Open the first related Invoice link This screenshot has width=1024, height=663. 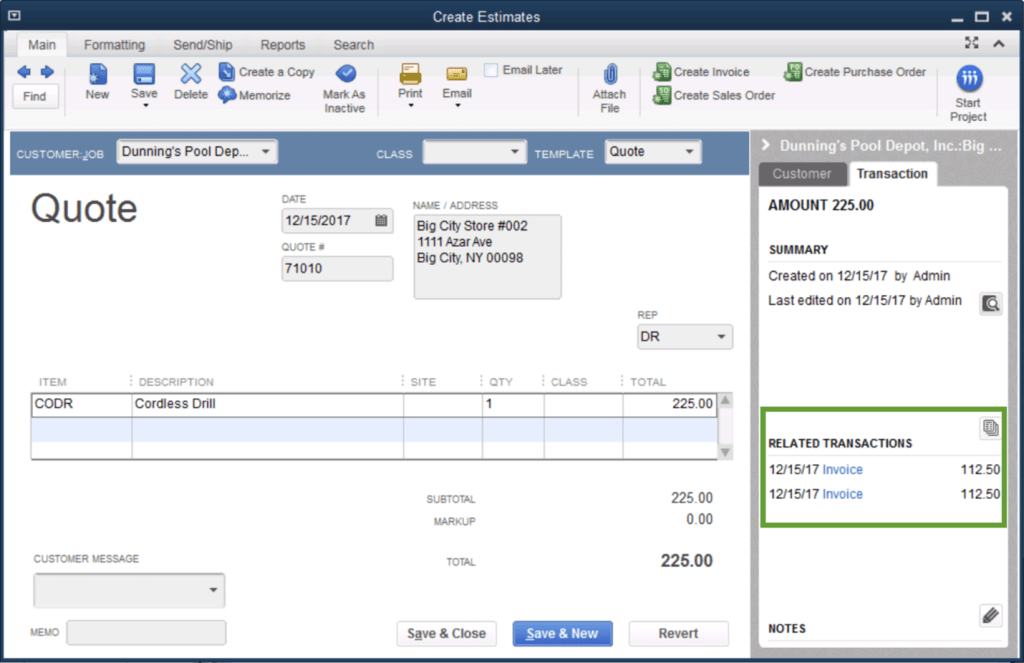842,470
